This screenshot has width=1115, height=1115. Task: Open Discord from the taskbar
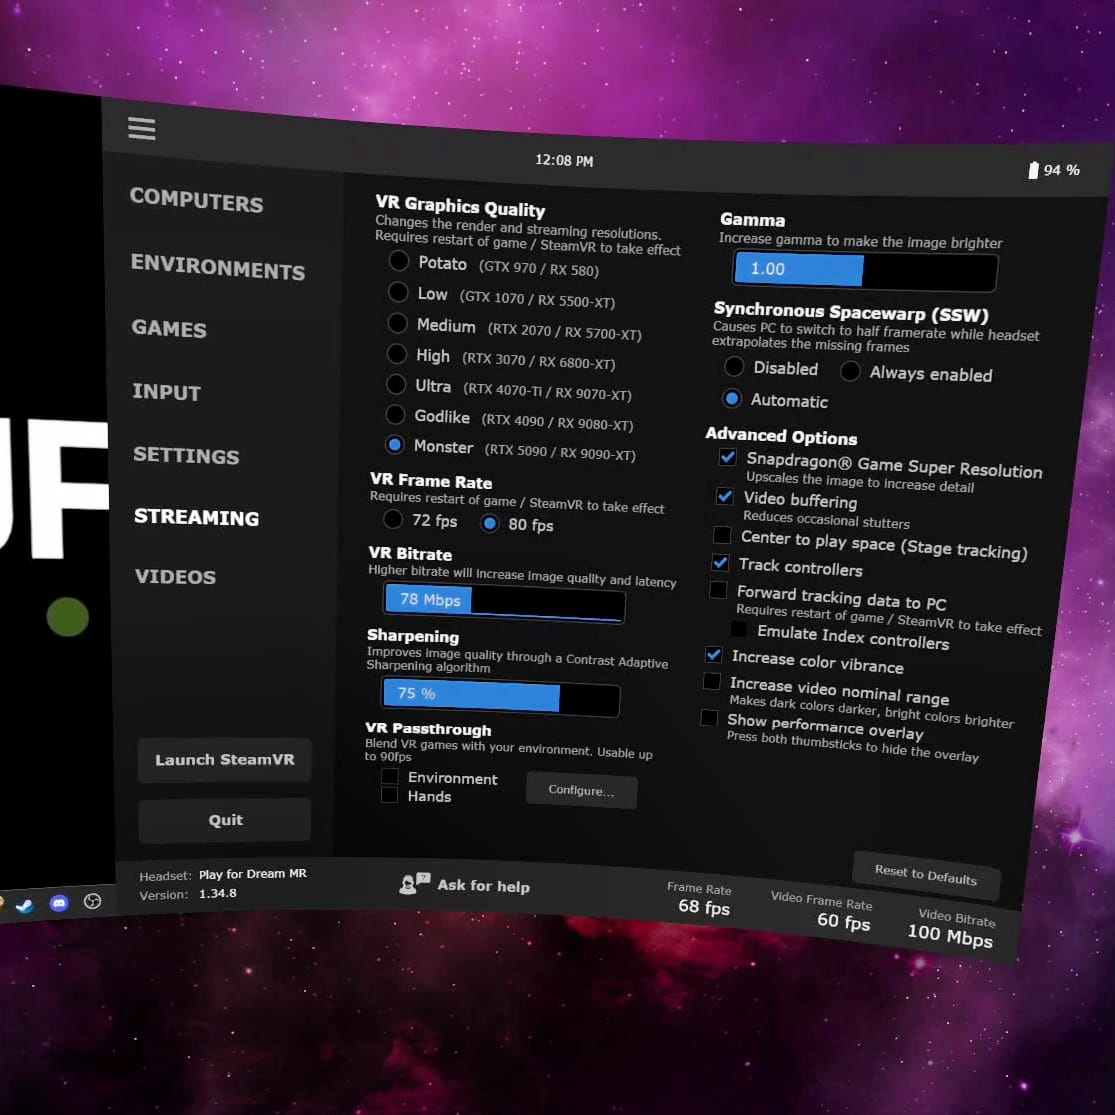[59, 903]
